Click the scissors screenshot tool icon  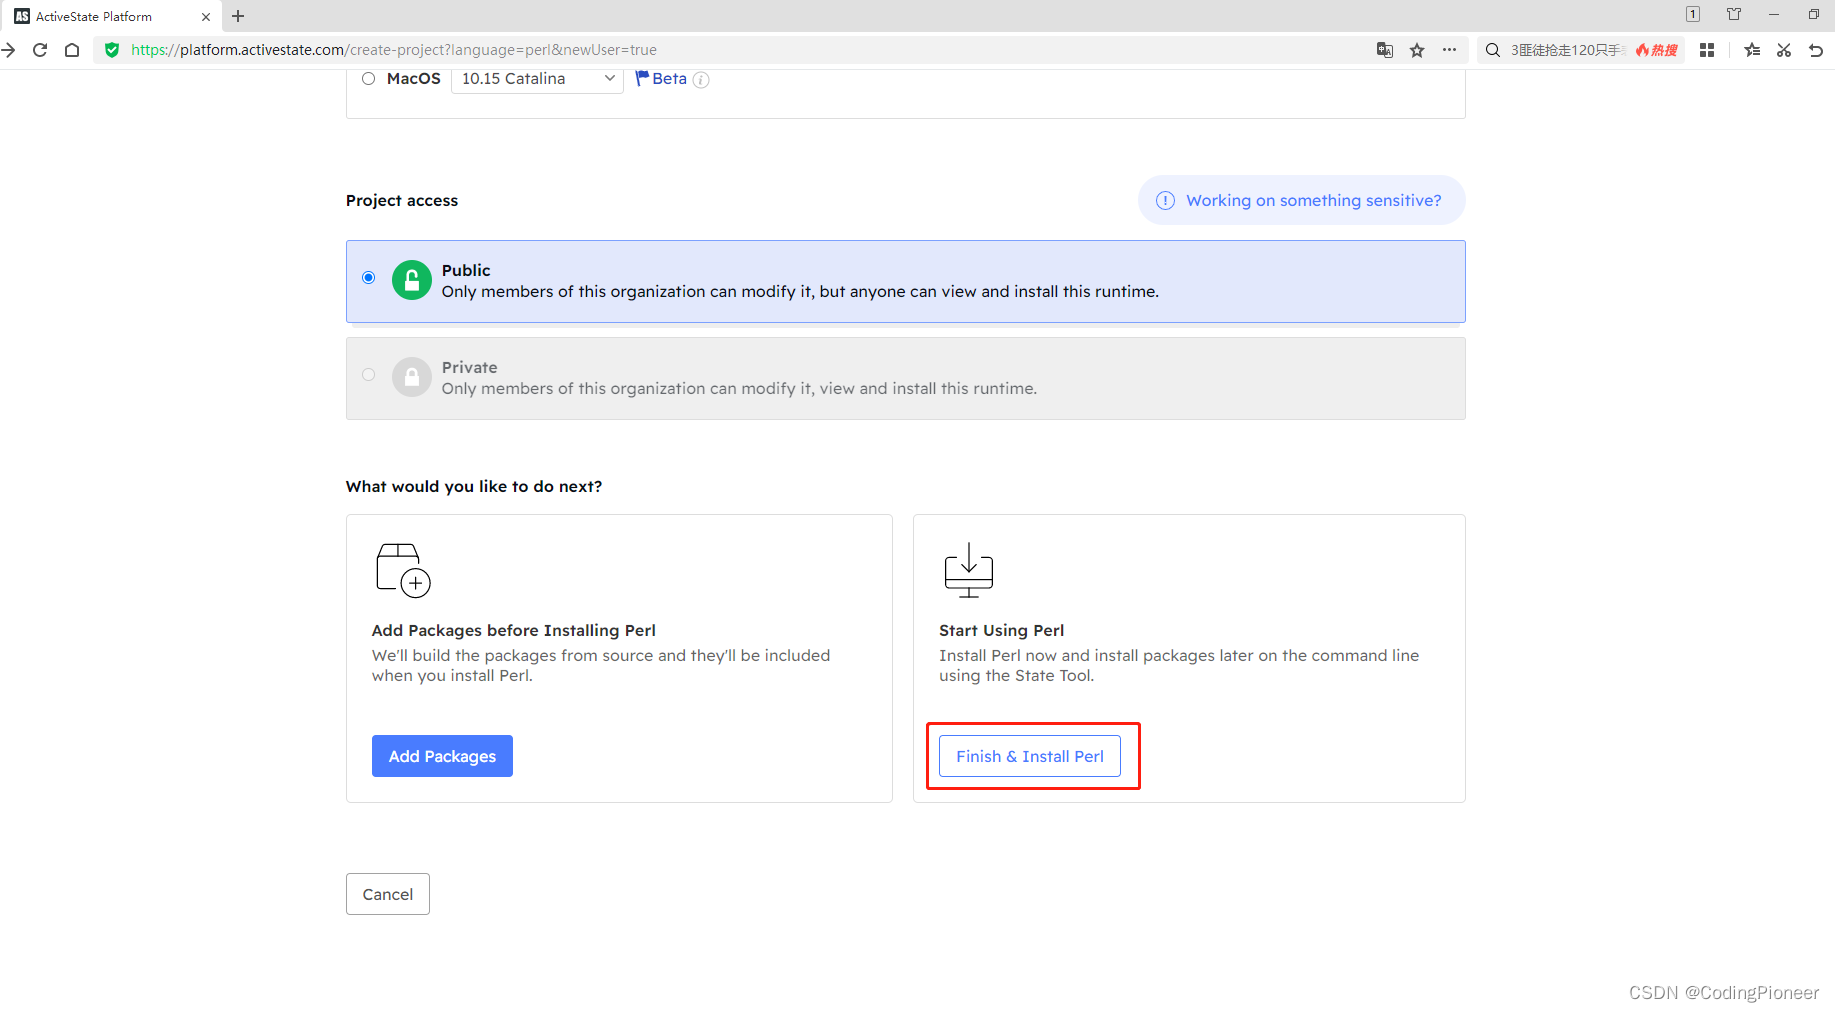click(x=1784, y=50)
